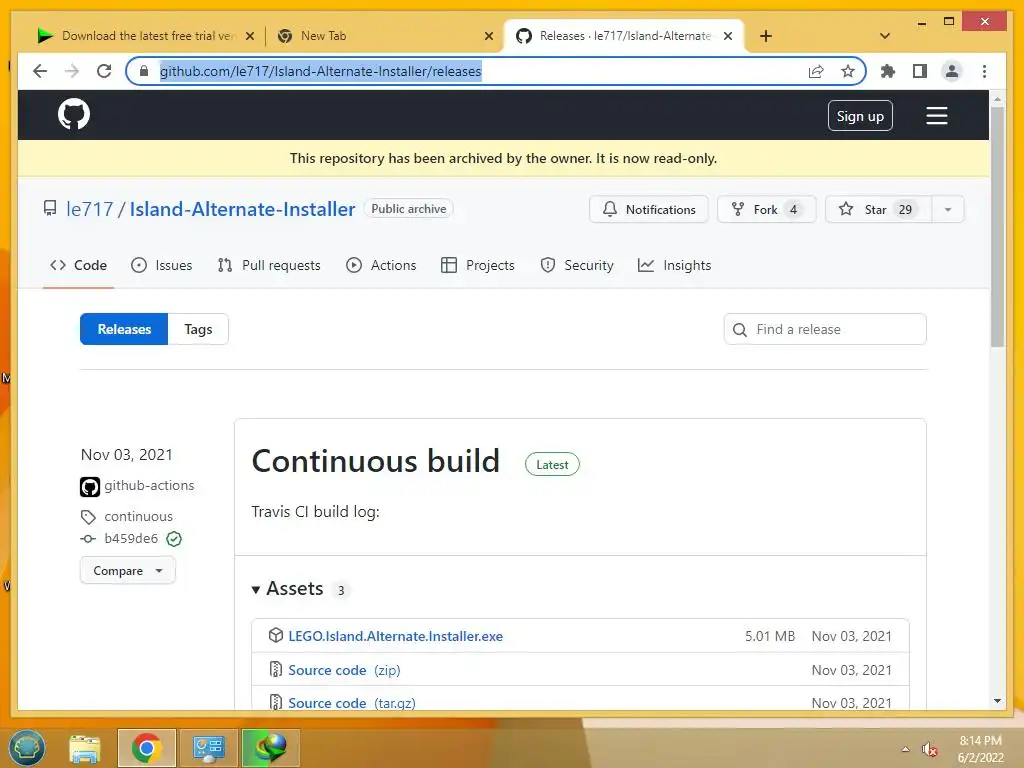Open the control panel taskbar icon
The height and width of the screenshot is (768, 1024).
coord(208,748)
